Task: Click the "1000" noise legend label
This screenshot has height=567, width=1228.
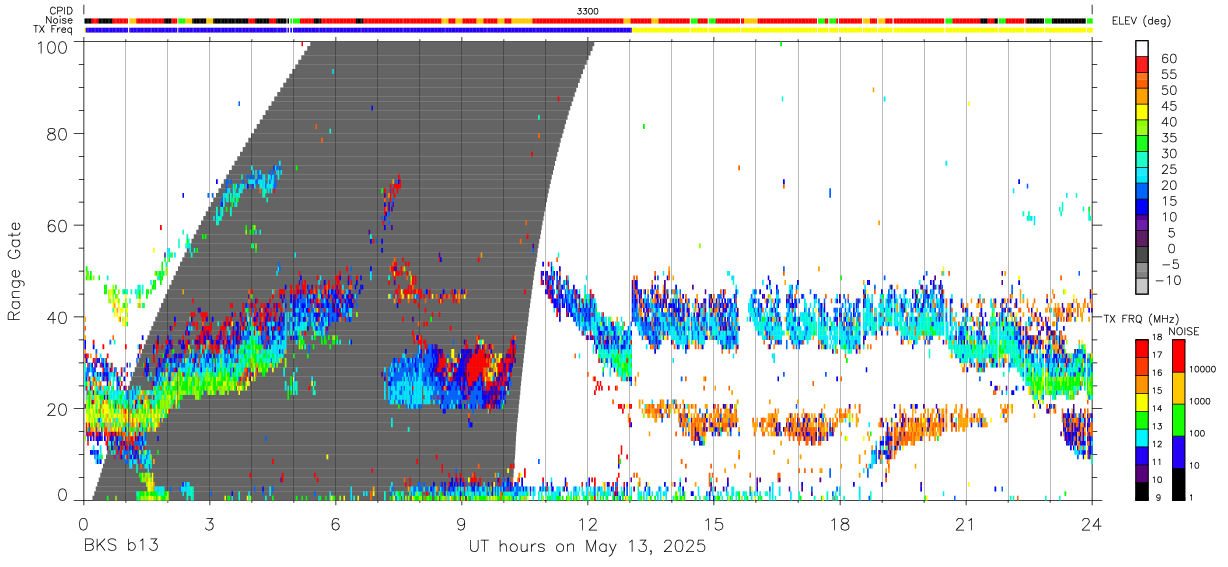Action: (x=1200, y=401)
